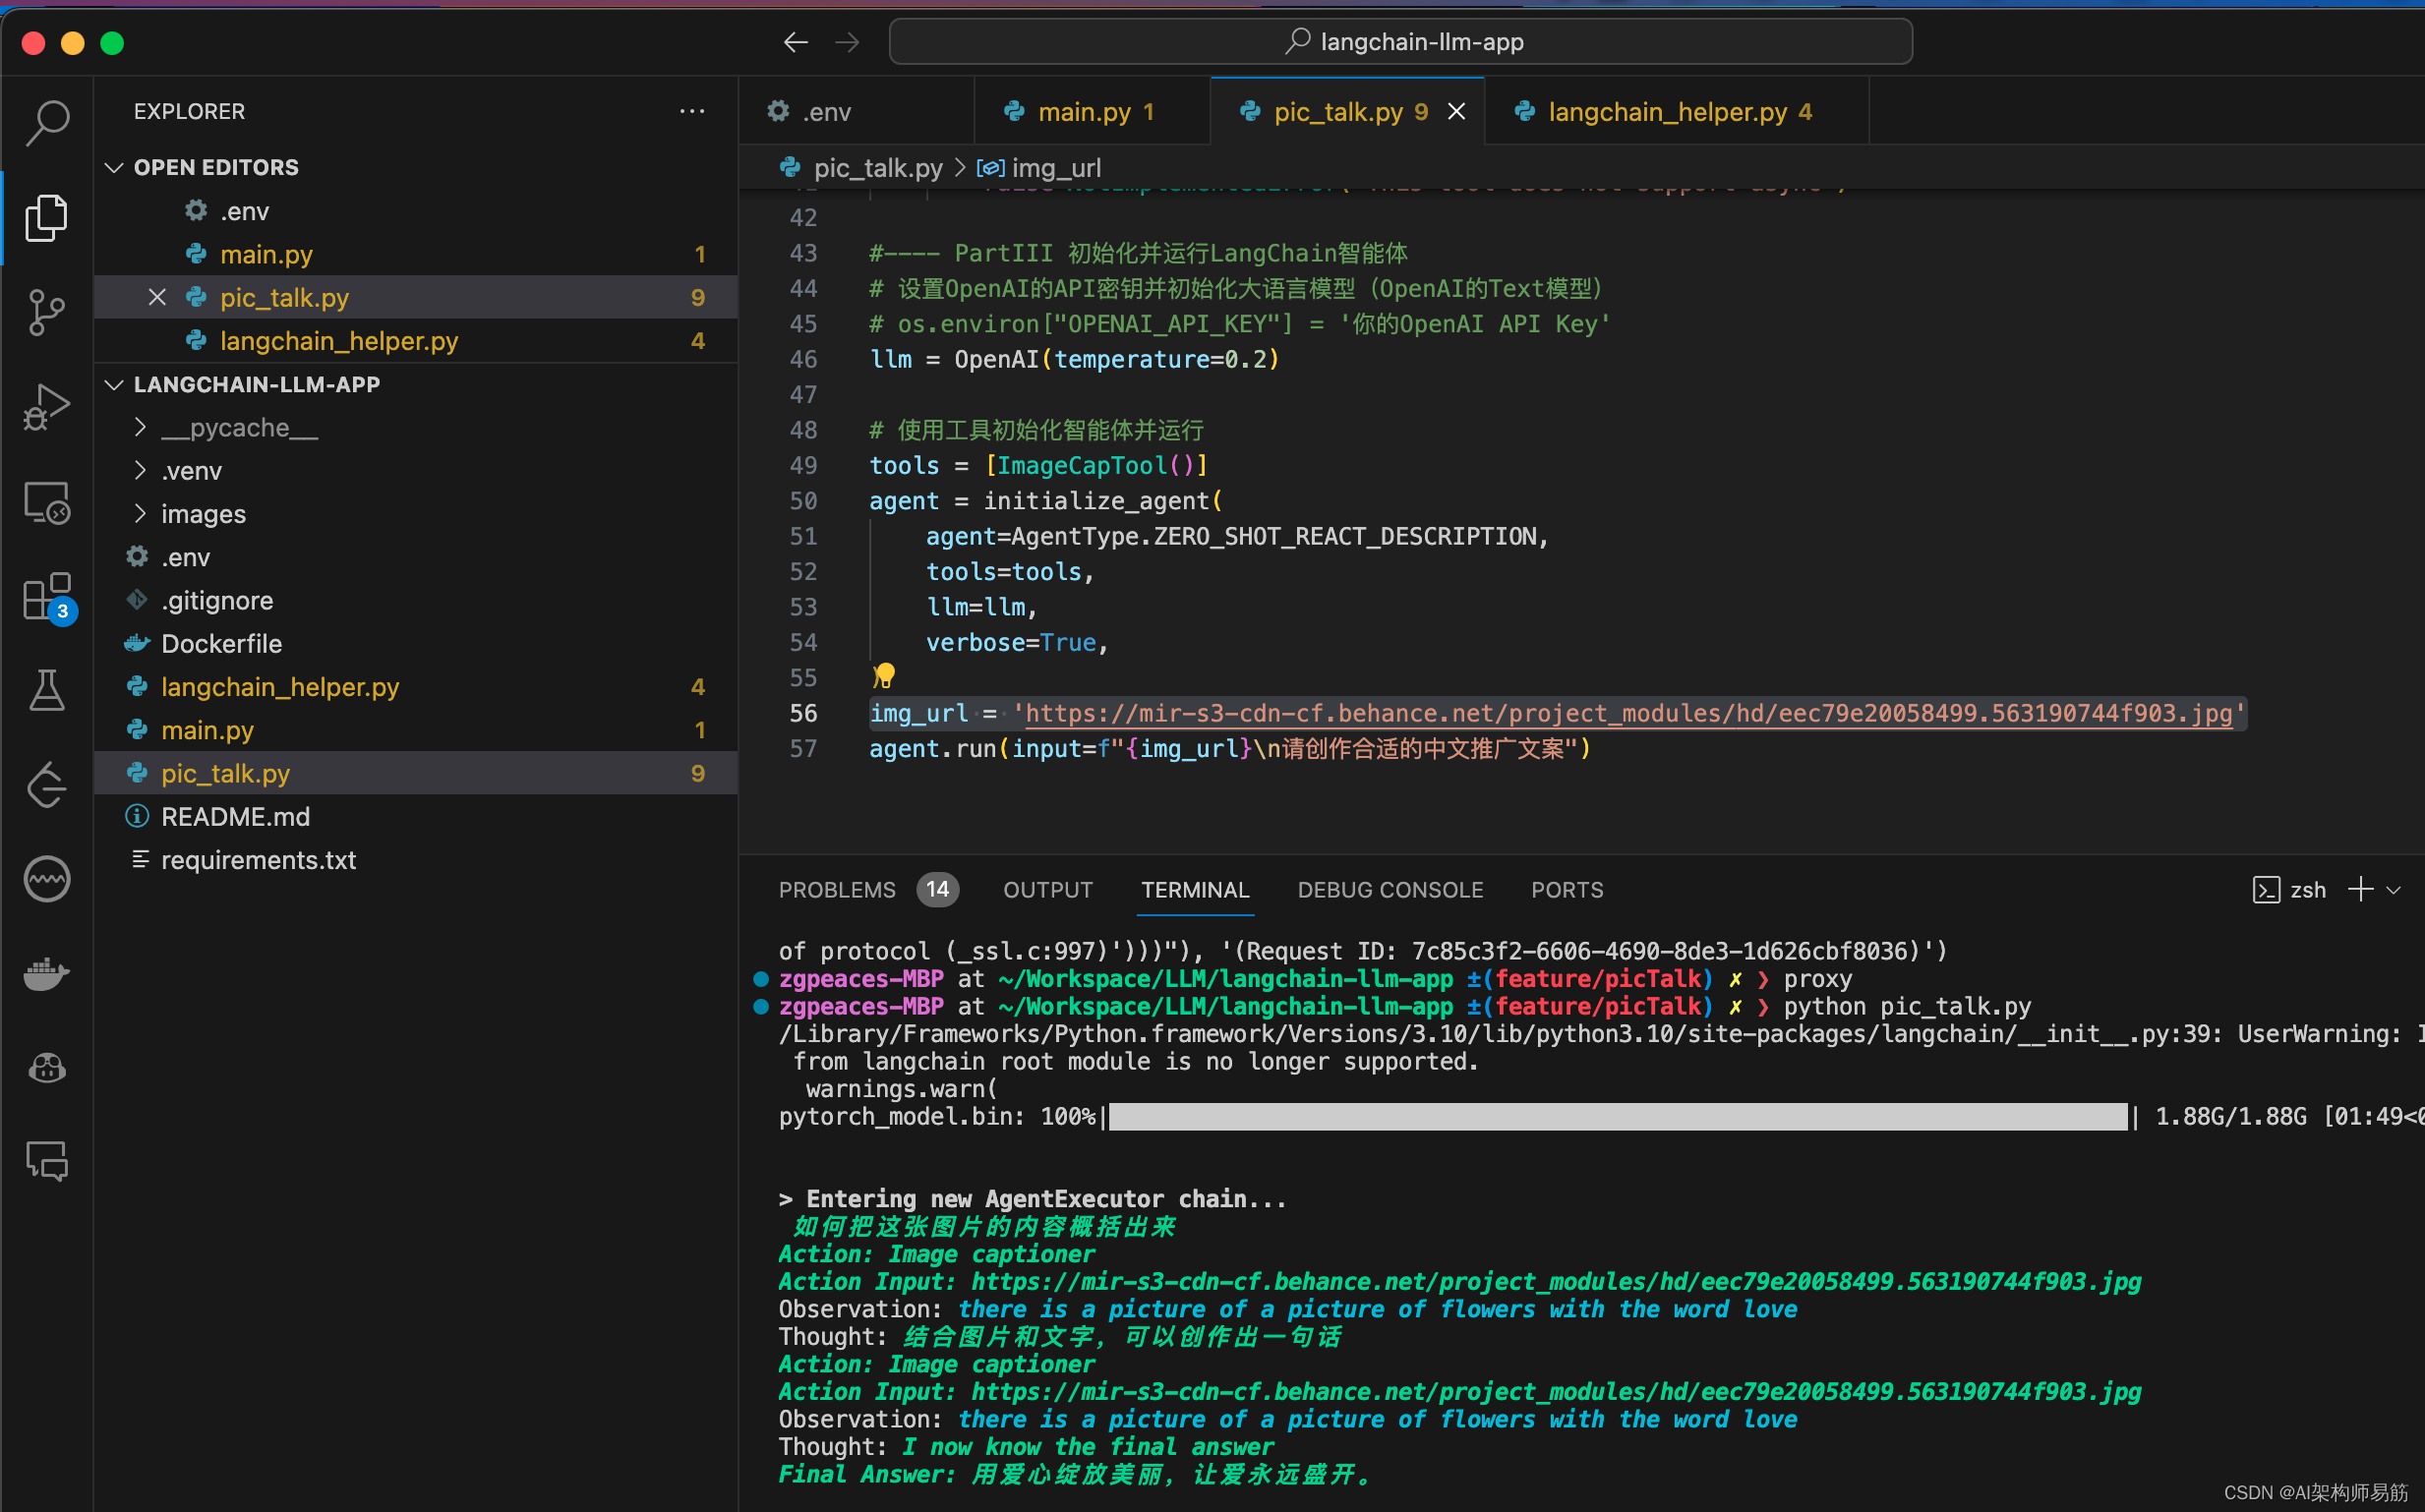2425x1512 pixels.
Task: Open the terminal launch profile dropdown
Action: click(x=2393, y=889)
